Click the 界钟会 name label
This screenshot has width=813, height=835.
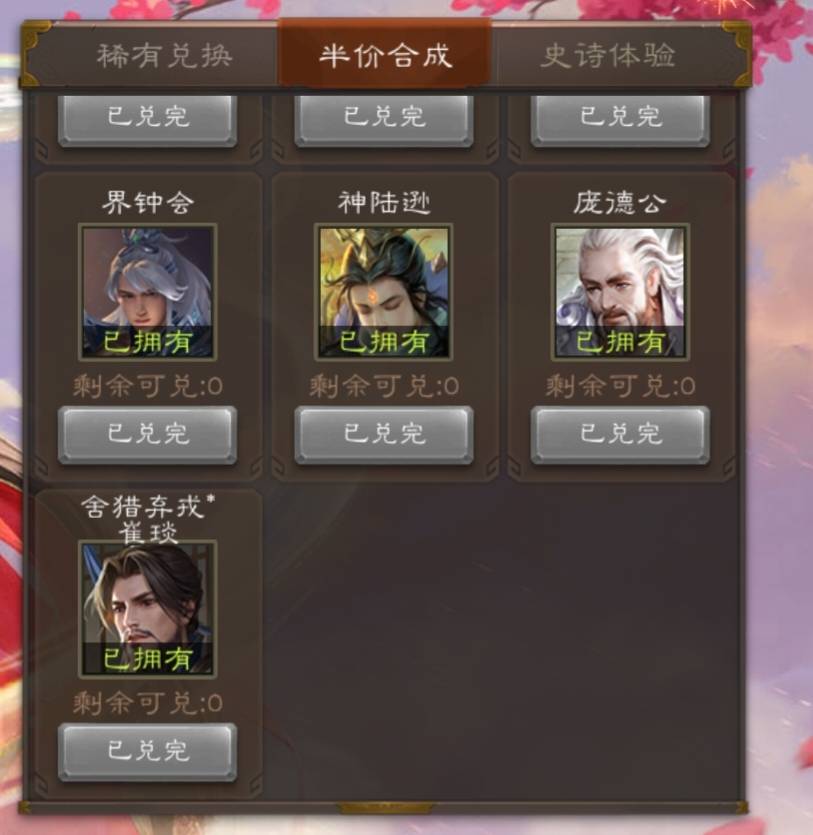click(147, 203)
